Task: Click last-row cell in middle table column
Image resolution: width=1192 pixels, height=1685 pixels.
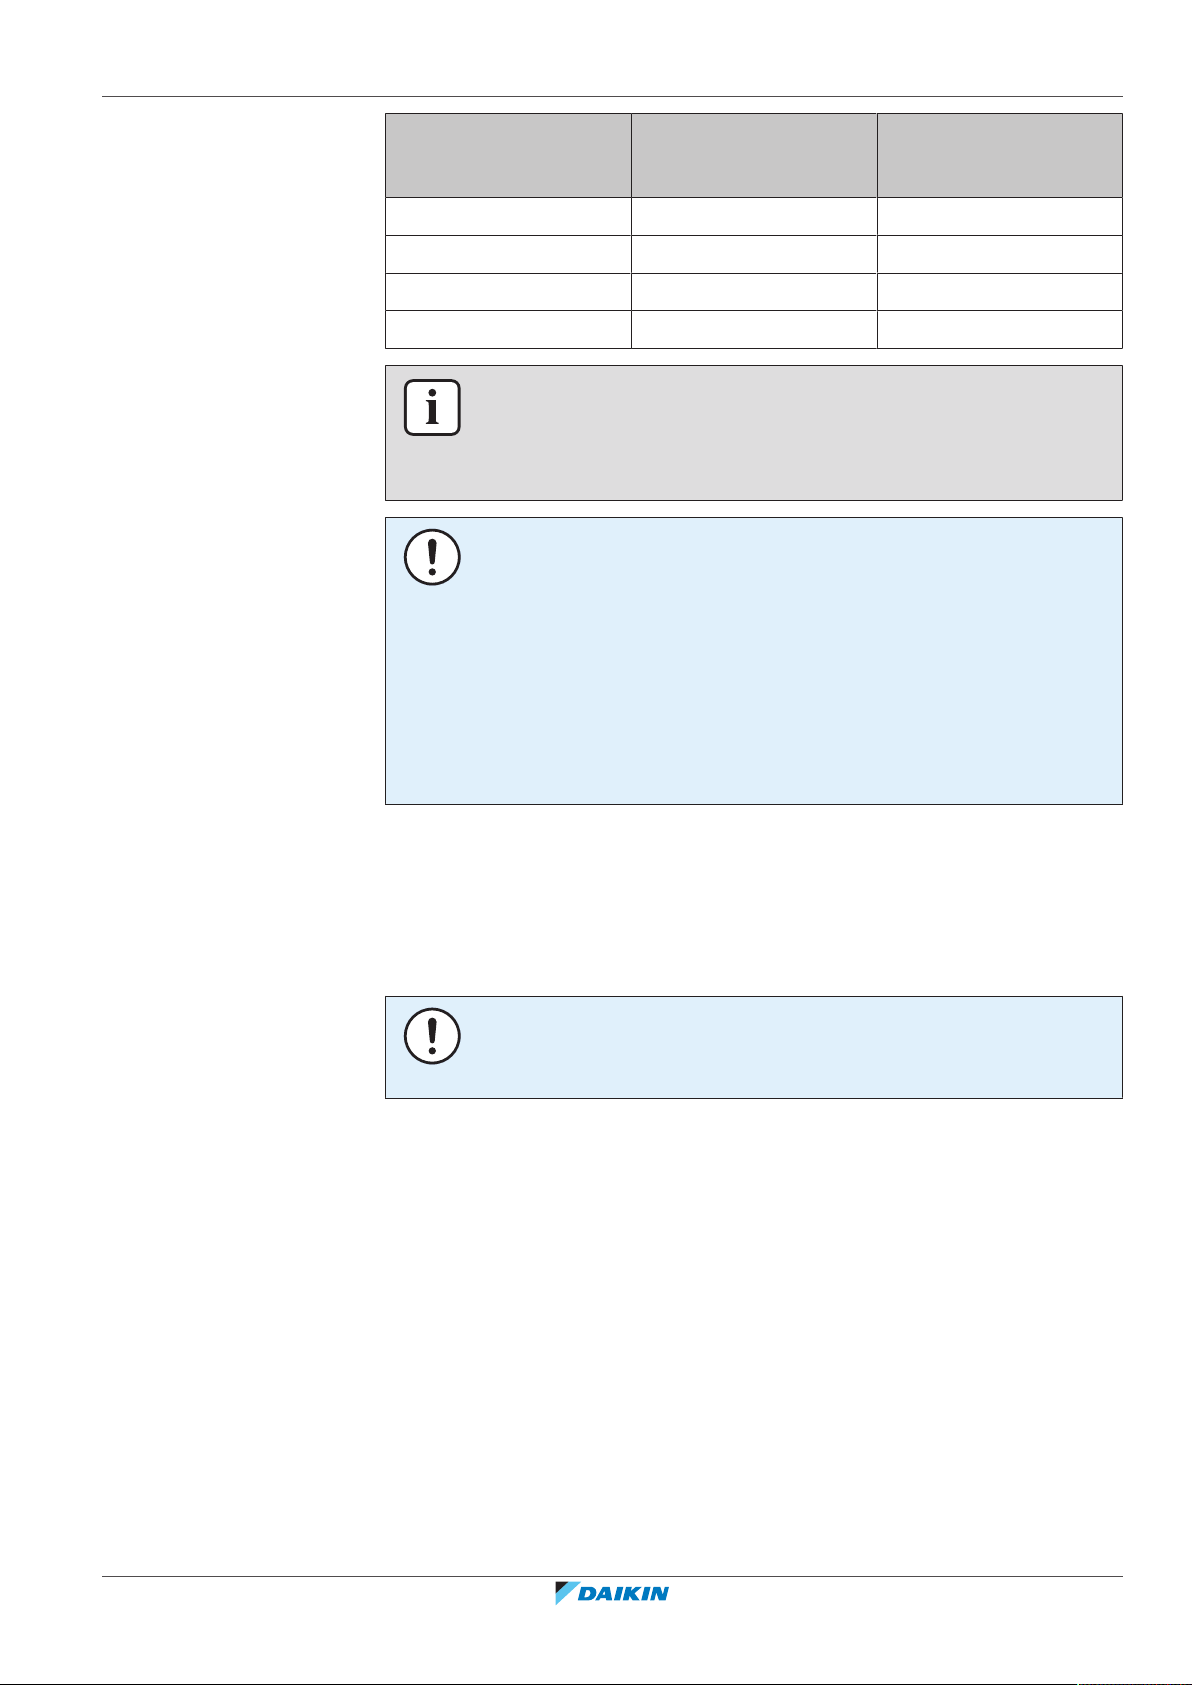Action: pyautogui.click(x=754, y=330)
